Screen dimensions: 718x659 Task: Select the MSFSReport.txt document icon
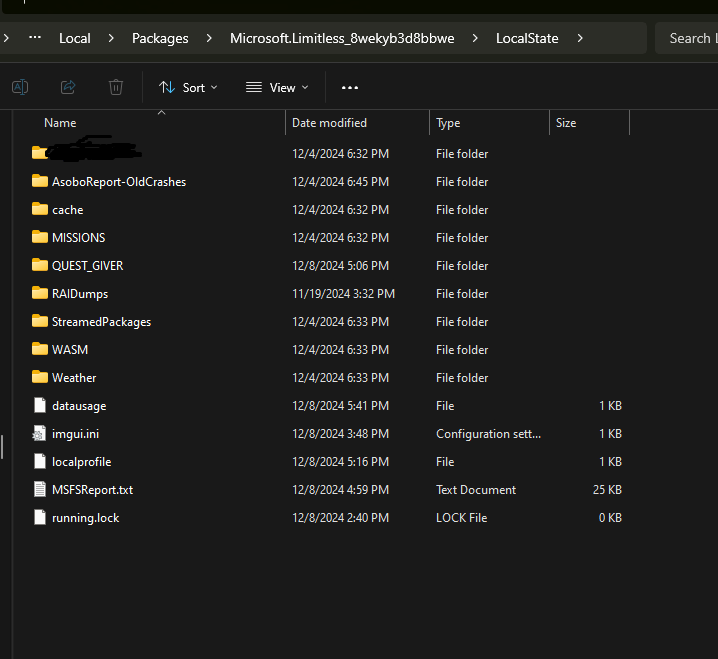click(x=40, y=490)
